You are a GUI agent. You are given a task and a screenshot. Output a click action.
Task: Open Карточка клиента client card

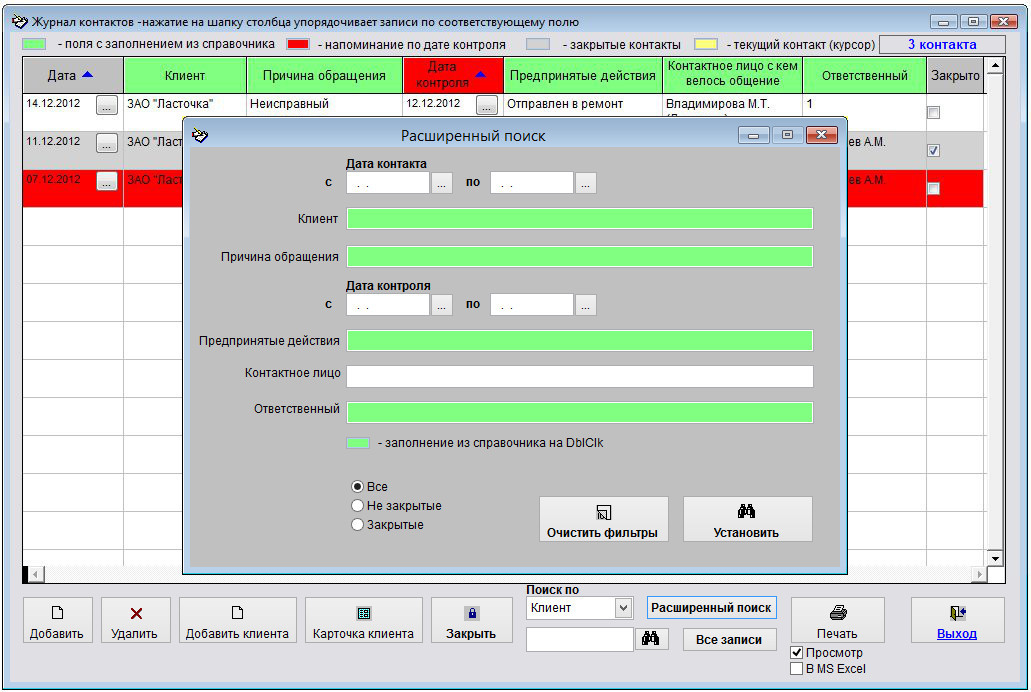(x=363, y=620)
